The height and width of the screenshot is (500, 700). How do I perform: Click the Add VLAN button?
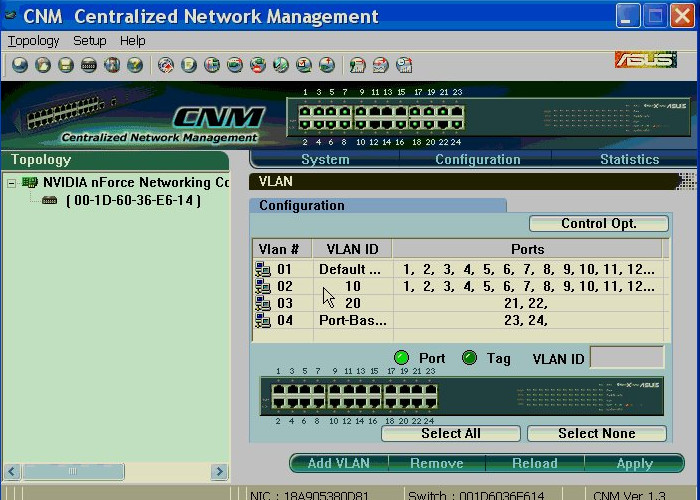click(339, 463)
